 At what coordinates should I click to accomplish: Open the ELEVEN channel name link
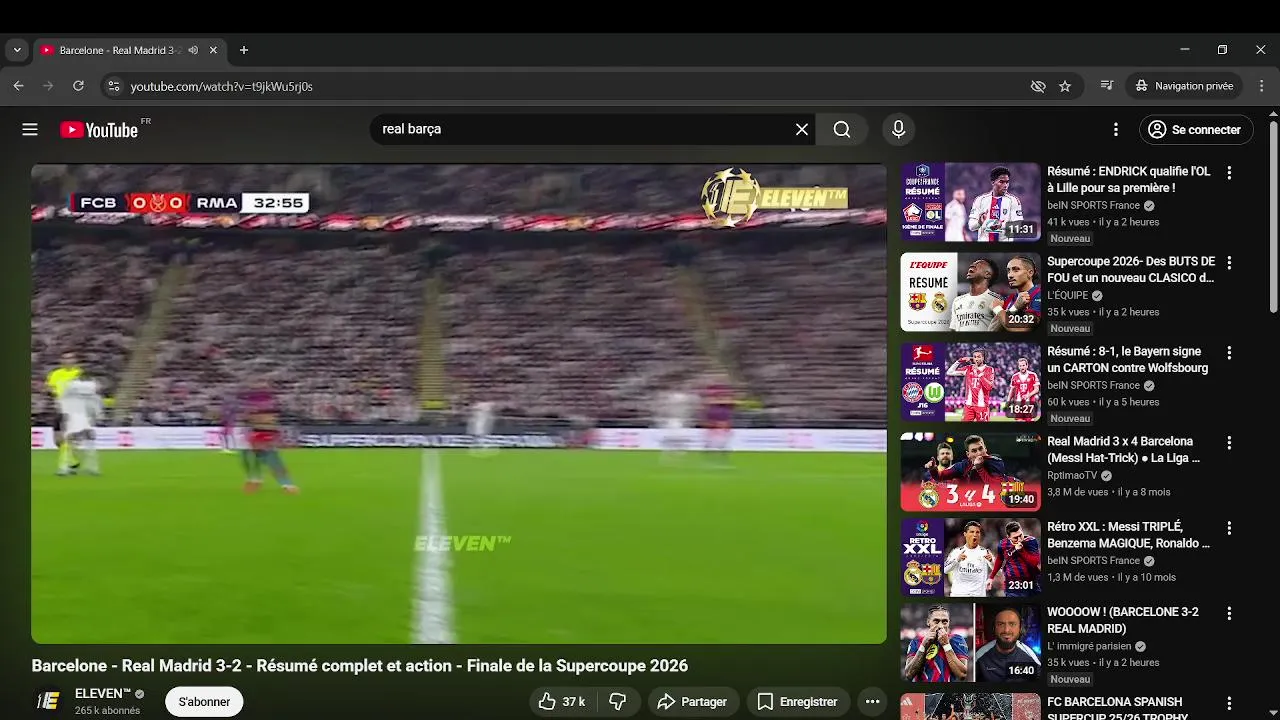pos(102,693)
